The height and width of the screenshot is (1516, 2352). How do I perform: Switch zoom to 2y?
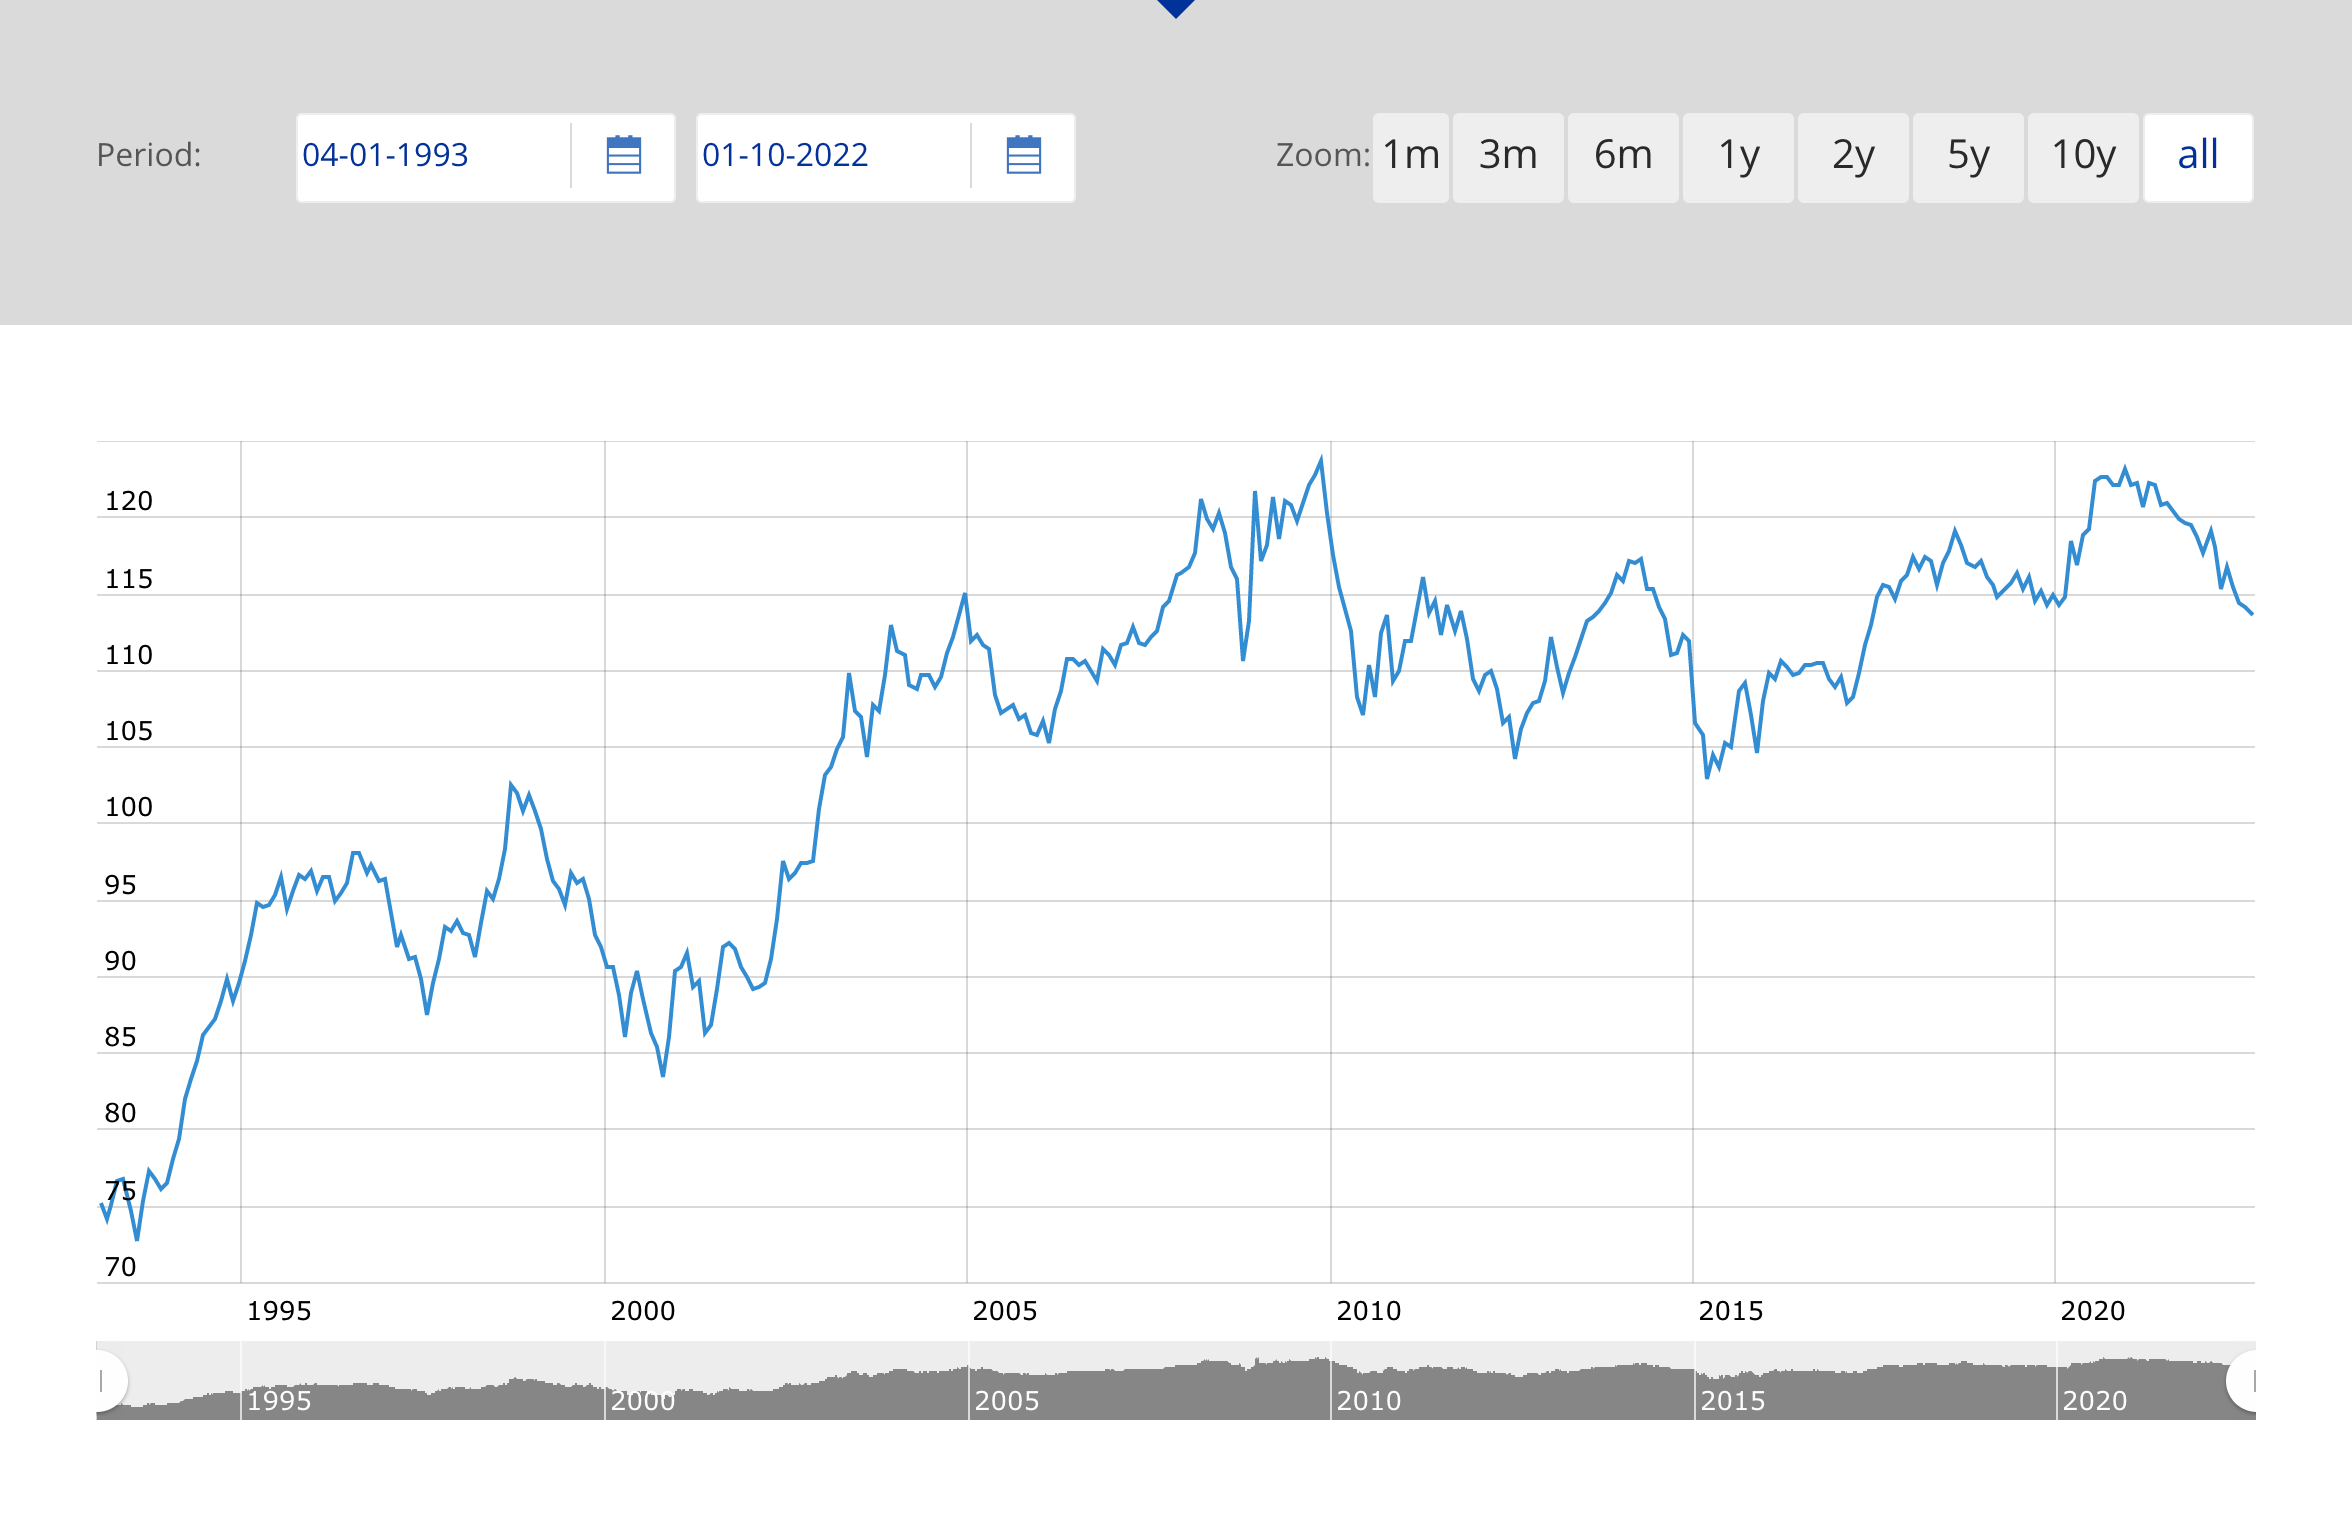click(x=1852, y=157)
